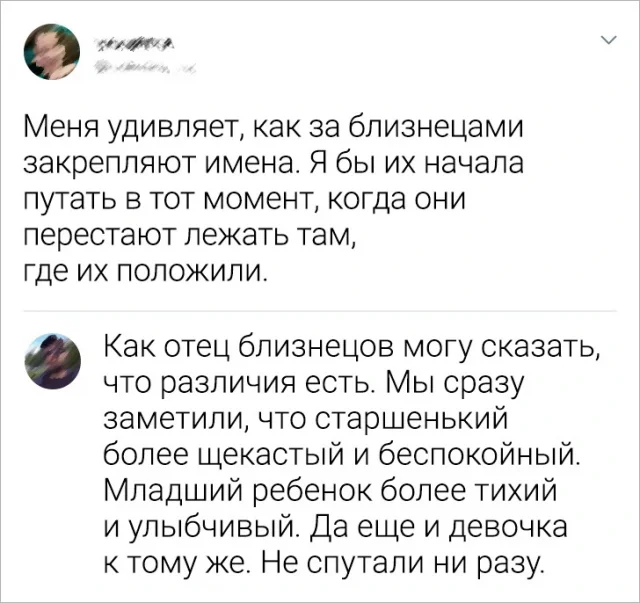Viewport: 640px width, 603px height.
Task: Click the reply author's profile avatar
Action: click(48, 359)
